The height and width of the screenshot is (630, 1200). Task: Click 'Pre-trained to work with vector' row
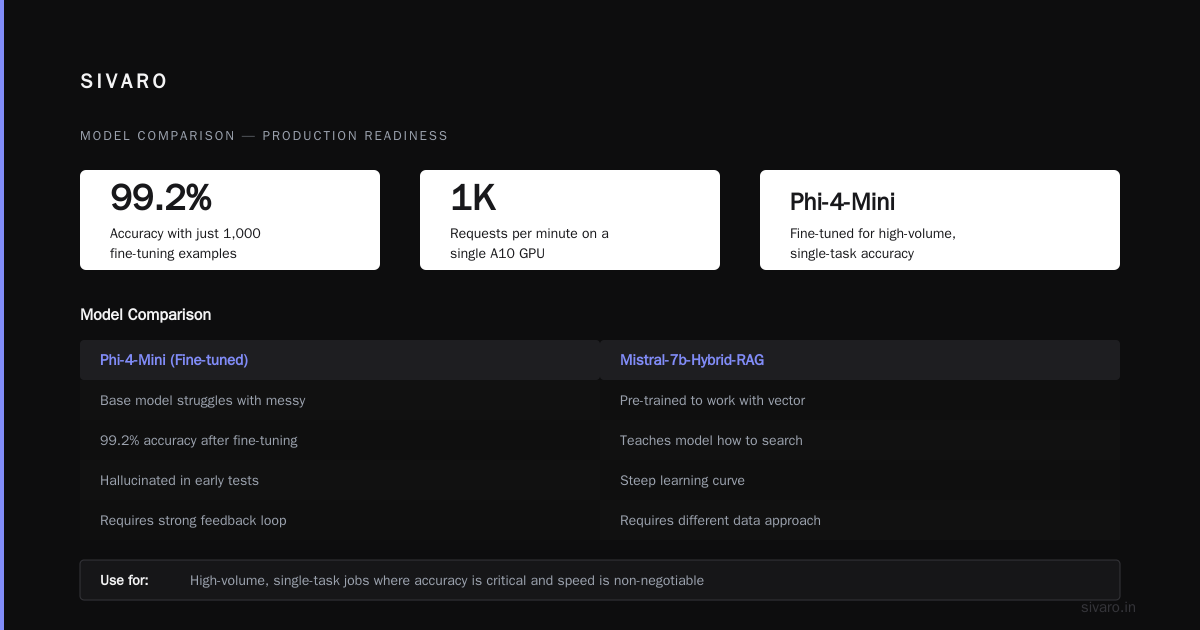click(x=860, y=400)
